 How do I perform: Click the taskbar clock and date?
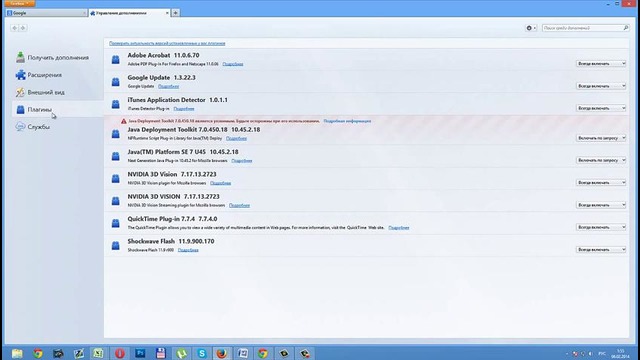620,353
